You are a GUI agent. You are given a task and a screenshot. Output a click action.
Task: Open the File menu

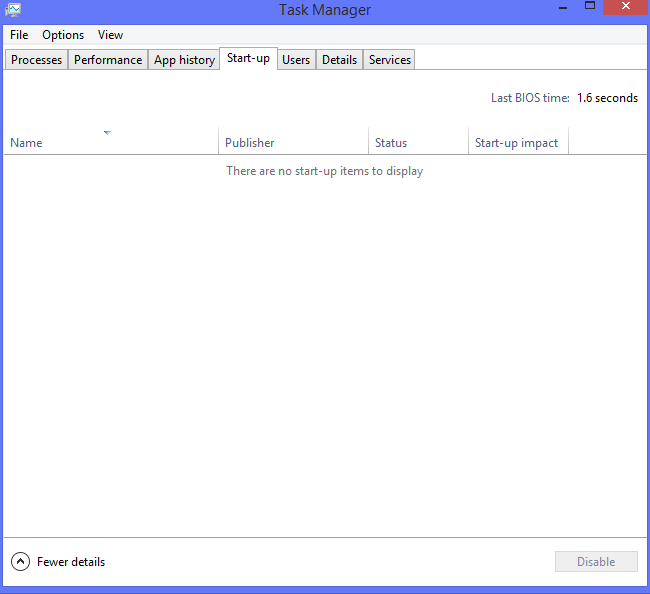point(19,35)
